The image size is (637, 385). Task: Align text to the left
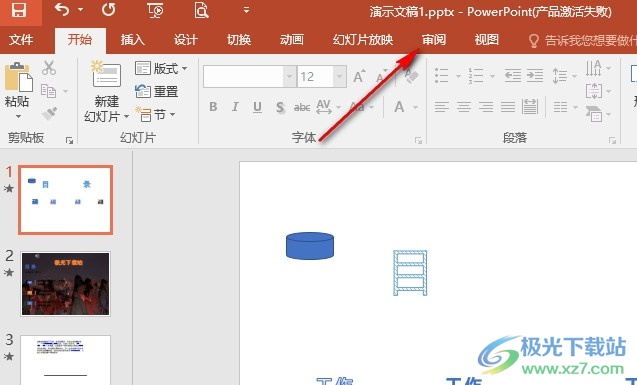pos(442,107)
